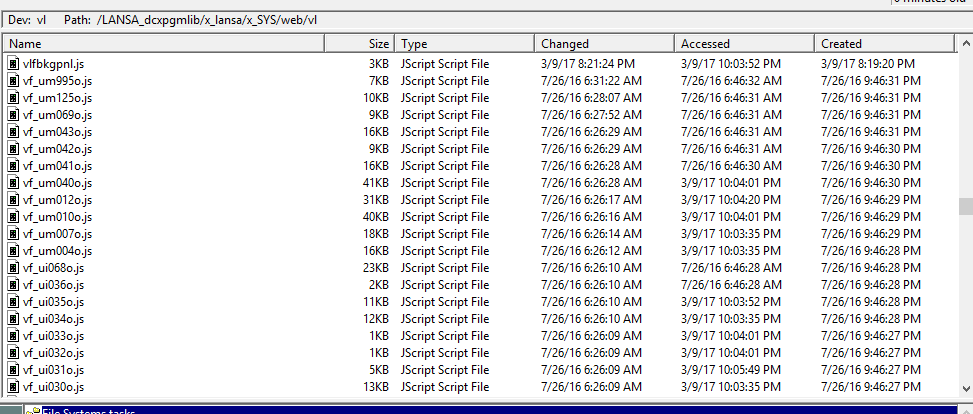The image size is (973, 414).
Task: Sort by the Created column header
Action: [884, 43]
